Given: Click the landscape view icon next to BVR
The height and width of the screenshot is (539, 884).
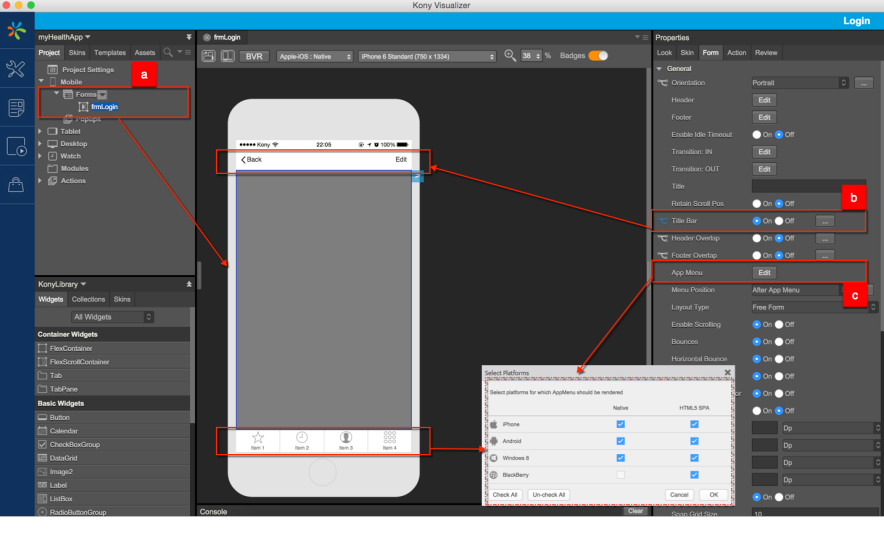Looking at the screenshot, I should pyautogui.click(x=228, y=56).
